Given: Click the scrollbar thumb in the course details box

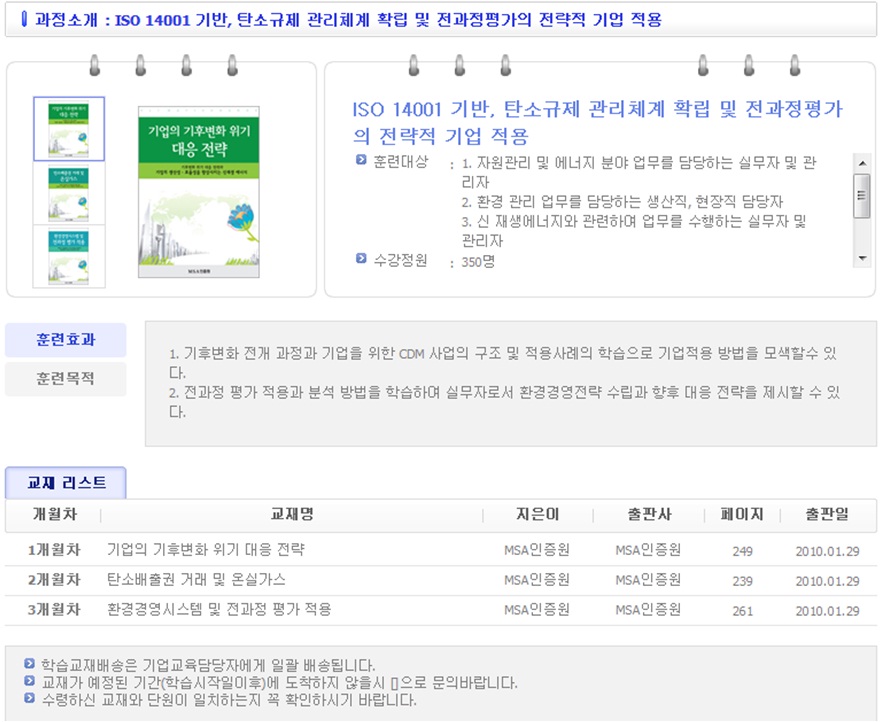Looking at the screenshot, I should 861,195.
